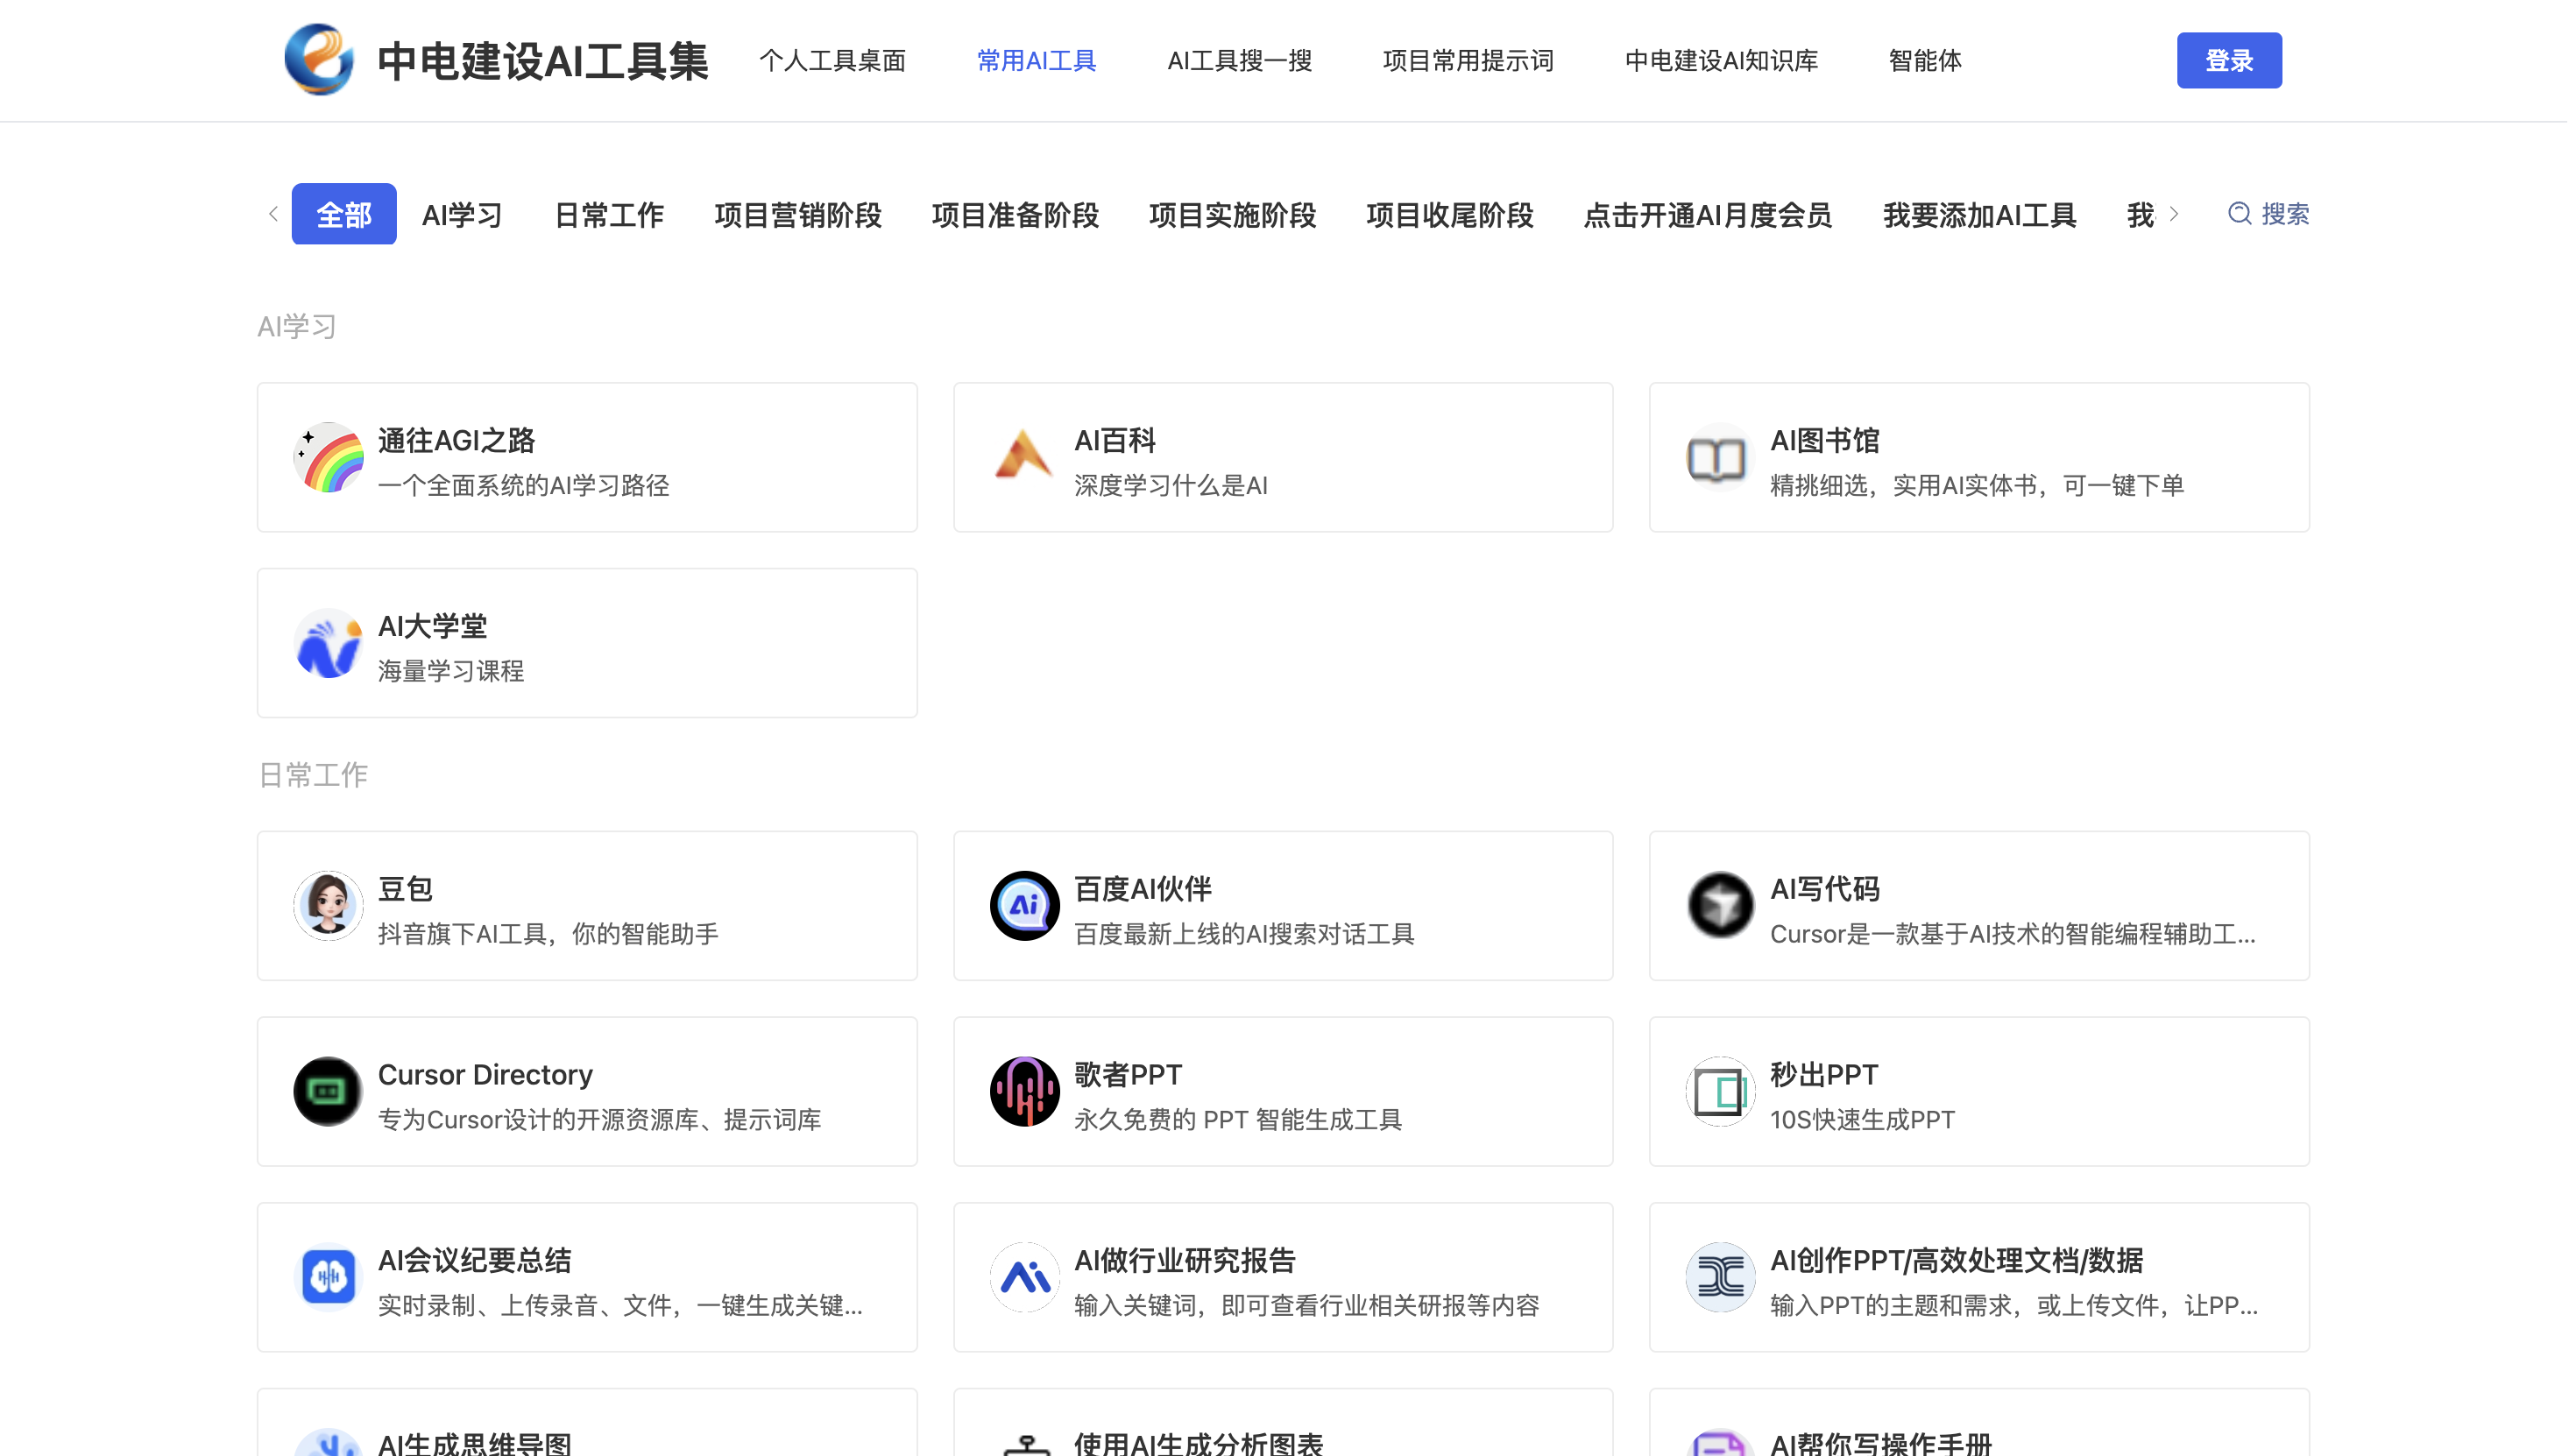The image size is (2576, 1456).
Task: Open the AI百科 card title
Action: (1118, 441)
